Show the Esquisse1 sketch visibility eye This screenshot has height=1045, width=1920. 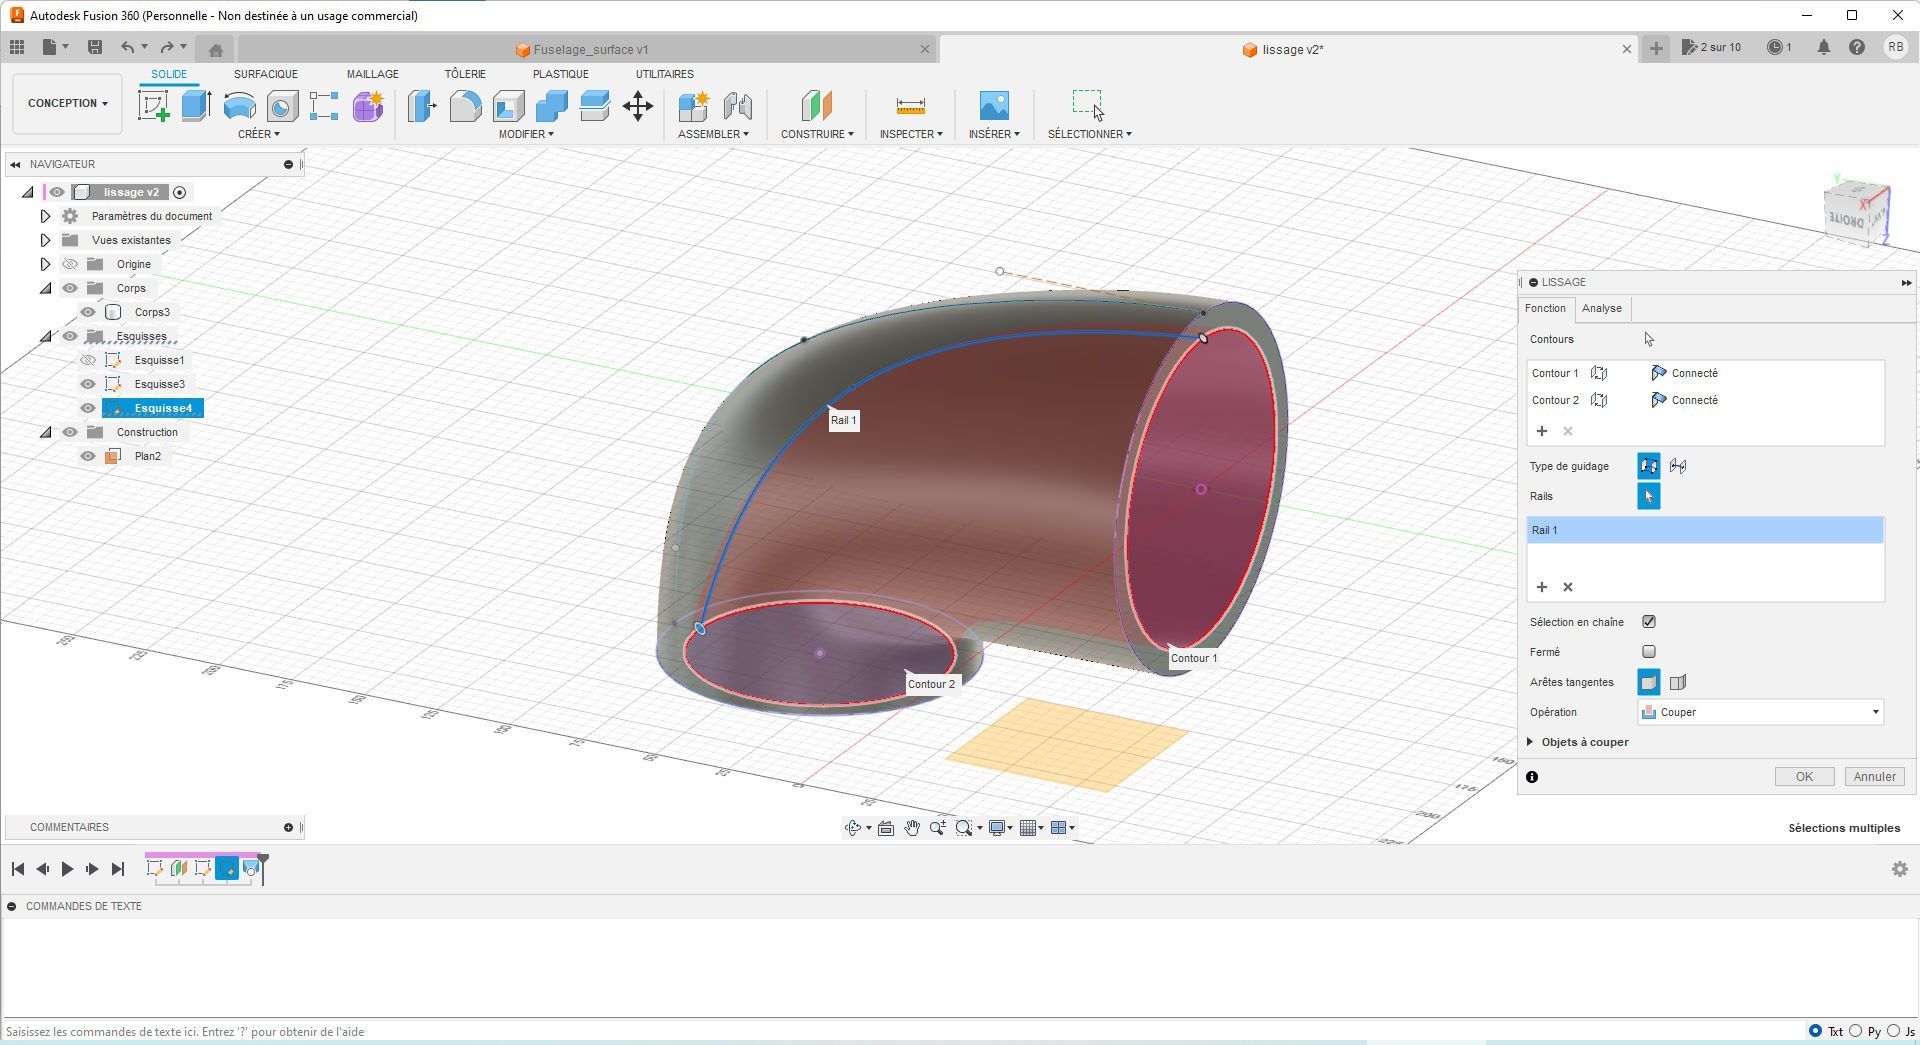pos(88,360)
